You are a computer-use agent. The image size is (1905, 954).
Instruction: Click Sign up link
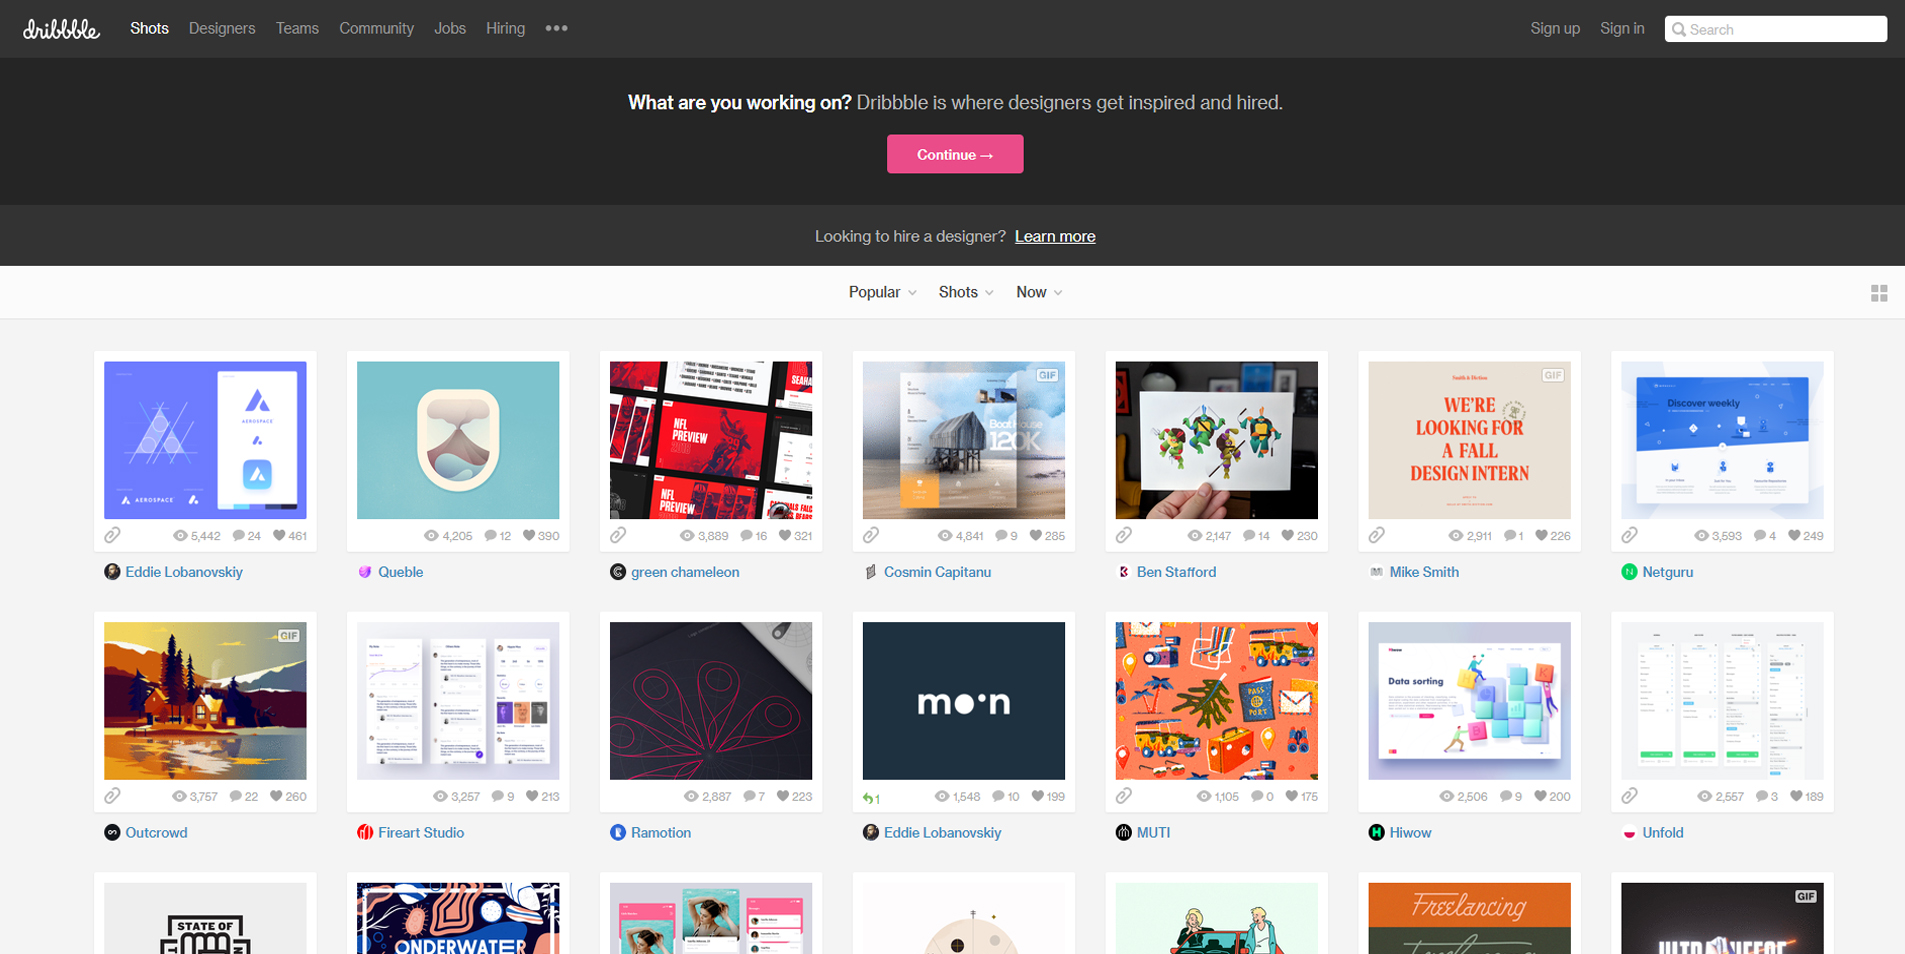[x=1555, y=28]
